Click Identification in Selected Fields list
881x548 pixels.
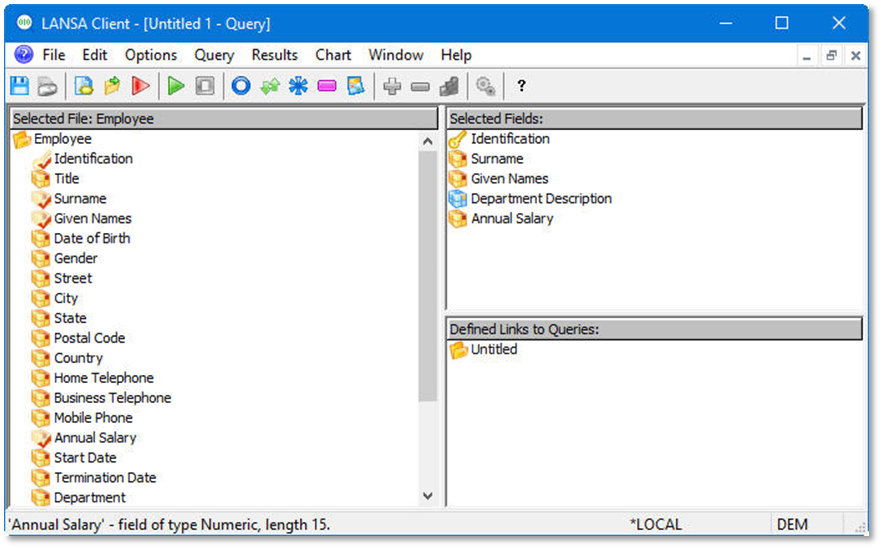510,139
